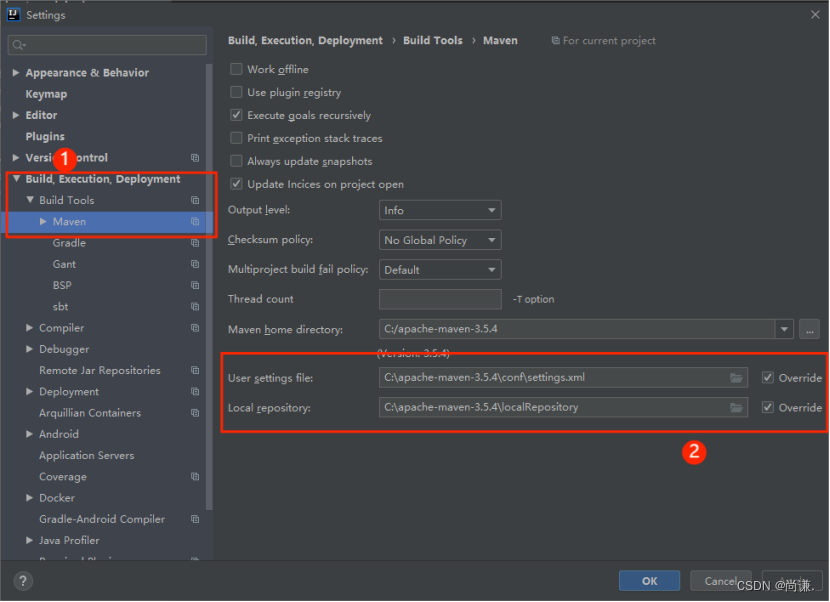Click project-level icon beside Gant
The image size is (830, 602).
coord(195,264)
